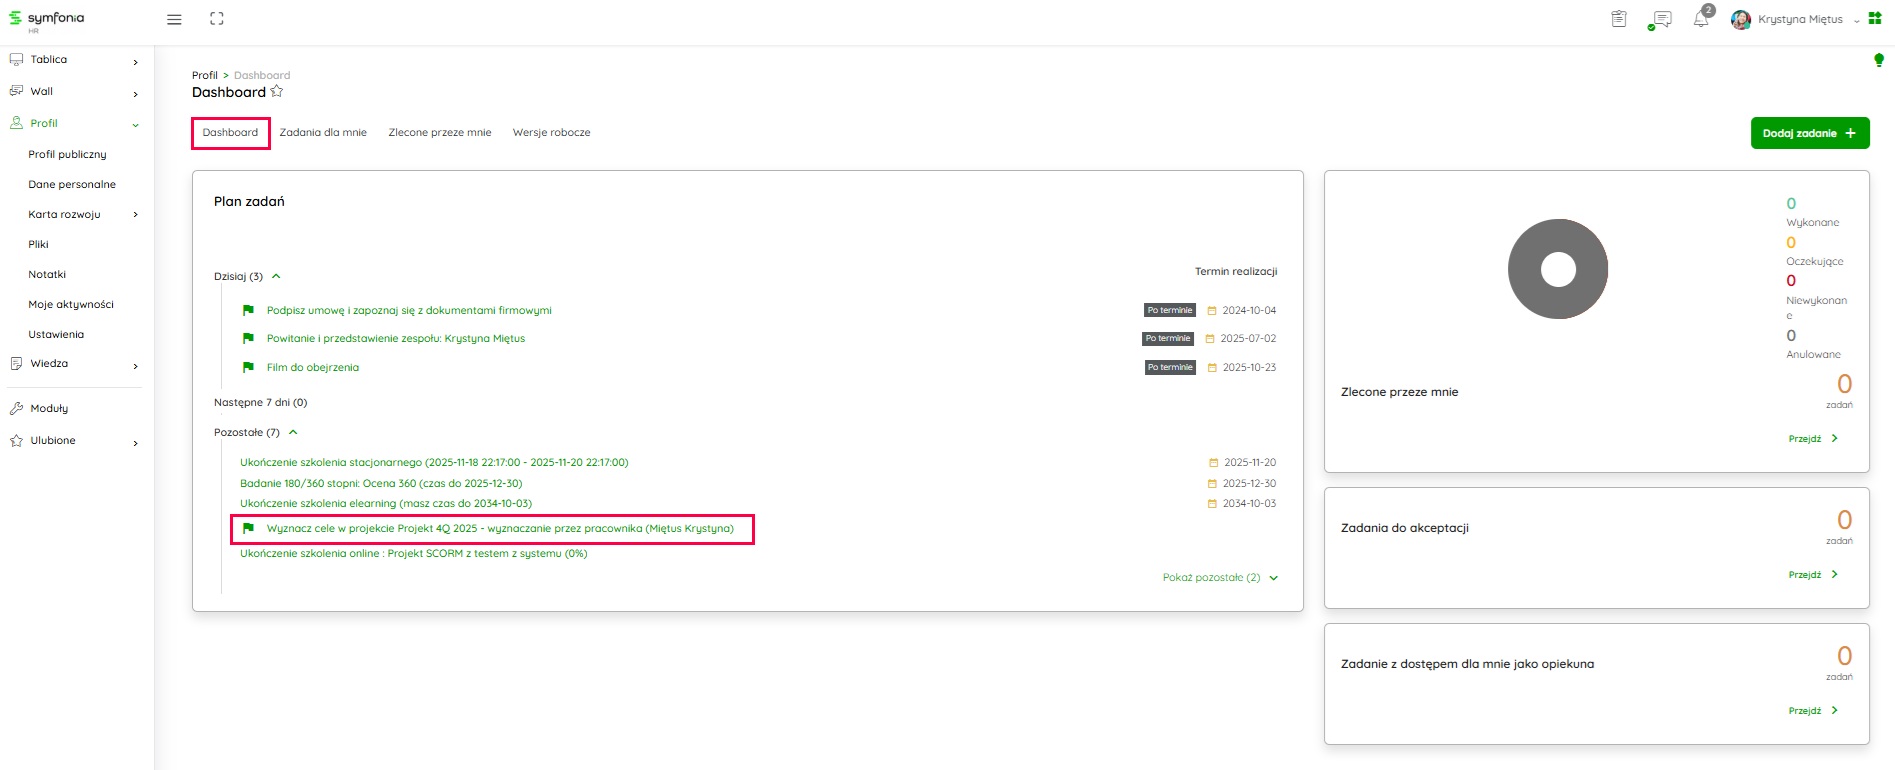This screenshot has height=770, width=1895.
Task: Open Dane personalne in the sidebar
Action: (72, 184)
